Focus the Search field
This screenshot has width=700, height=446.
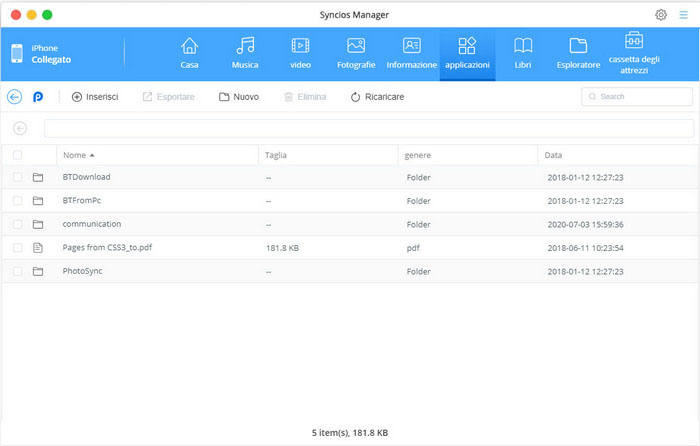pyautogui.click(x=637, y=96)
